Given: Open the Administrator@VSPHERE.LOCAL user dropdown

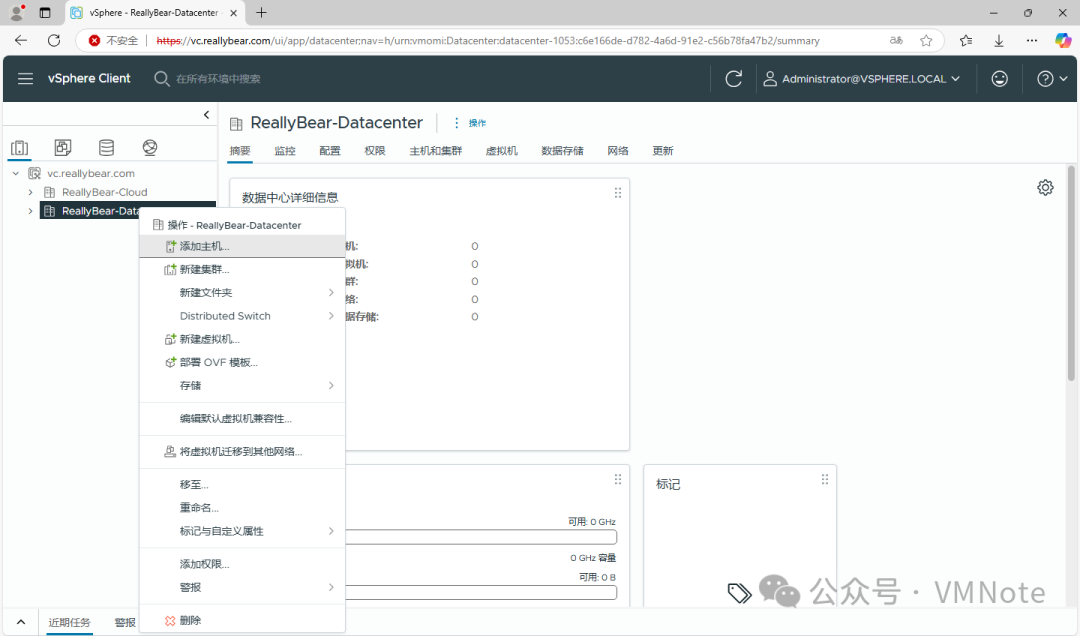Looking at the screenshot, I should point(861,79).
